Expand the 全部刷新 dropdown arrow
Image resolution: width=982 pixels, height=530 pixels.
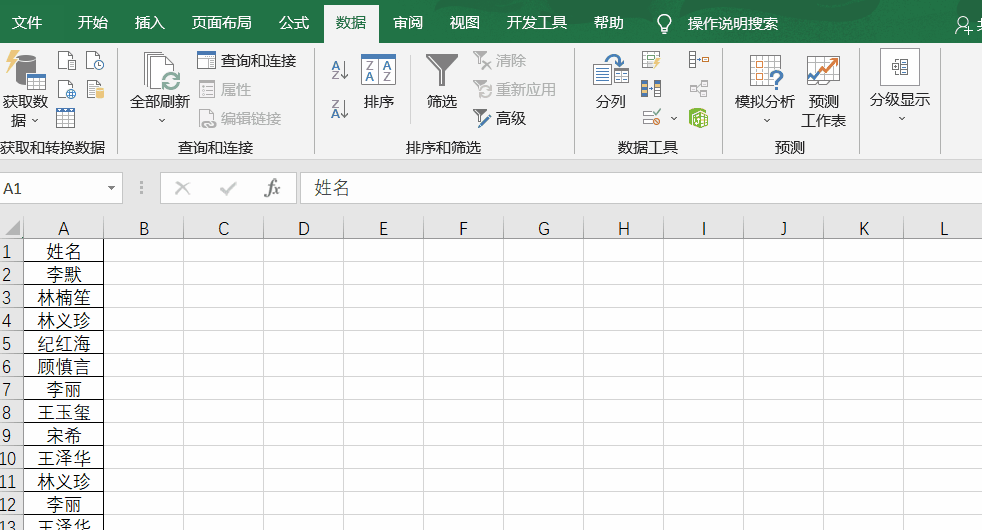pos(160,120)
